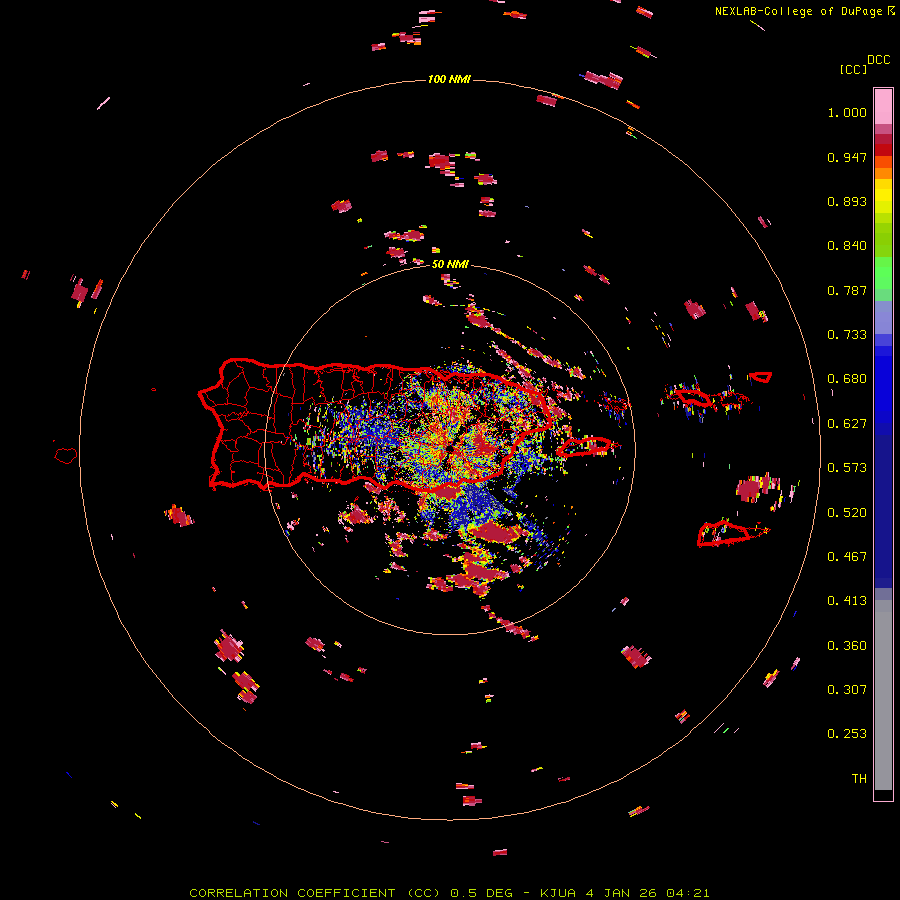This screenshot has width=900, height=900.
Task: Click the 1.000 value on the scale
Action: click(847, 112)
